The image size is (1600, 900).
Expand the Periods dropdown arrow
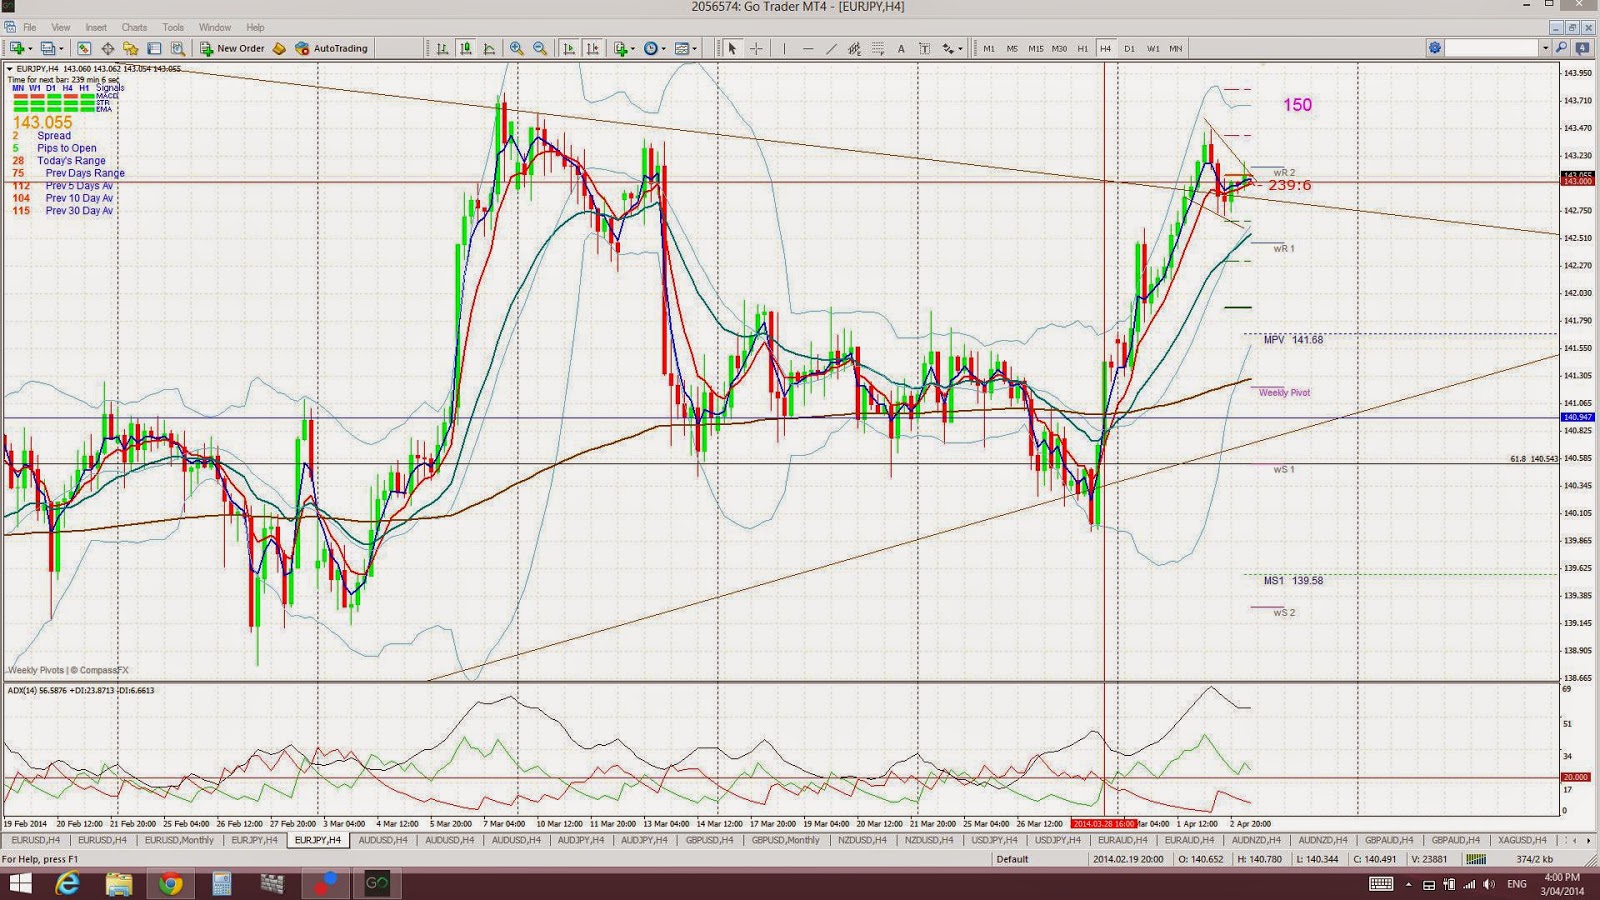(x=664, y=48)
